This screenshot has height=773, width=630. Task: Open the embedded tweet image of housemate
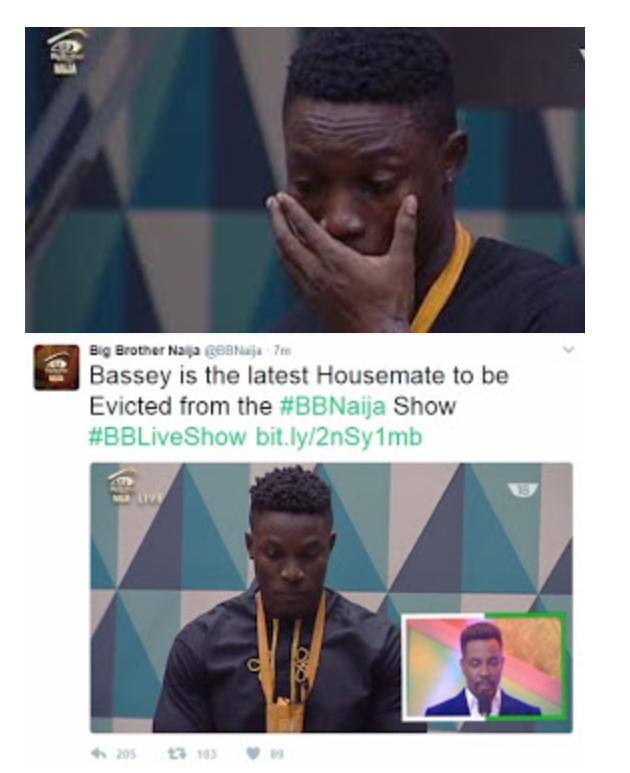(331, 598)
